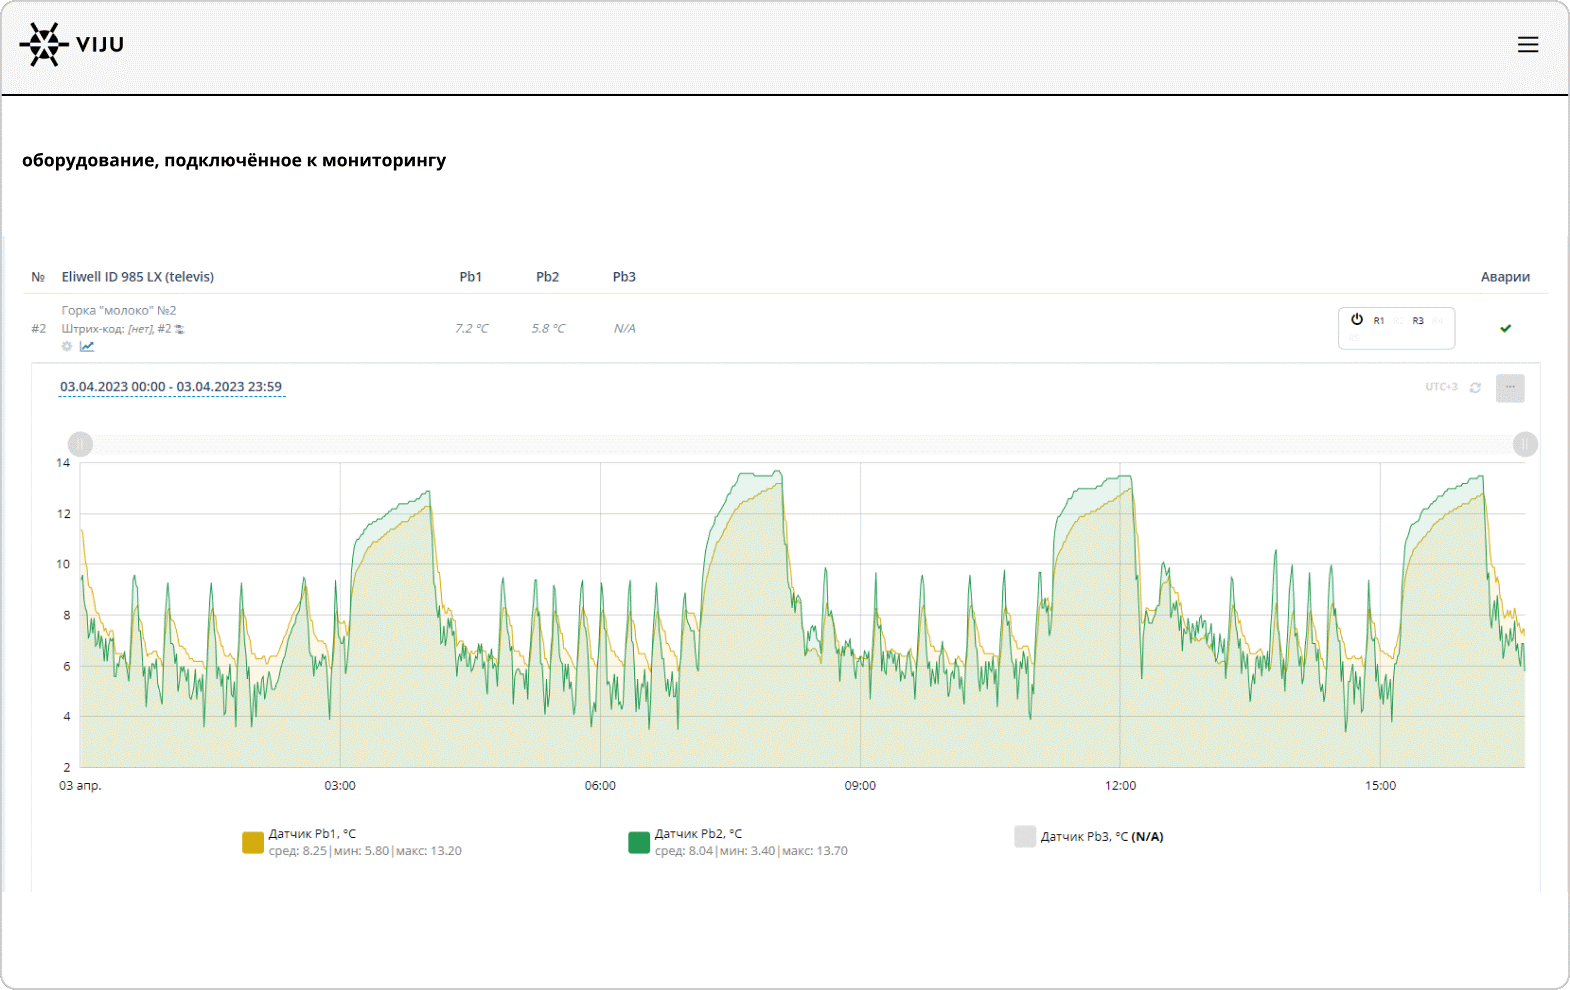Click the Eliwell ID 985 LX header
This screenshot has height=990, width=1570.
point(138,277)
